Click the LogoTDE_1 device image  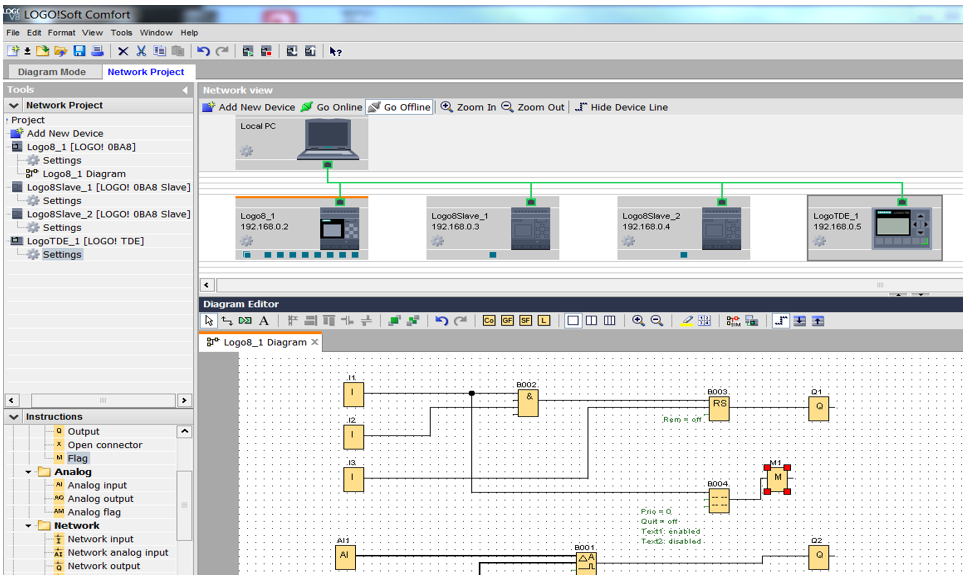click(x=901, y=228)
